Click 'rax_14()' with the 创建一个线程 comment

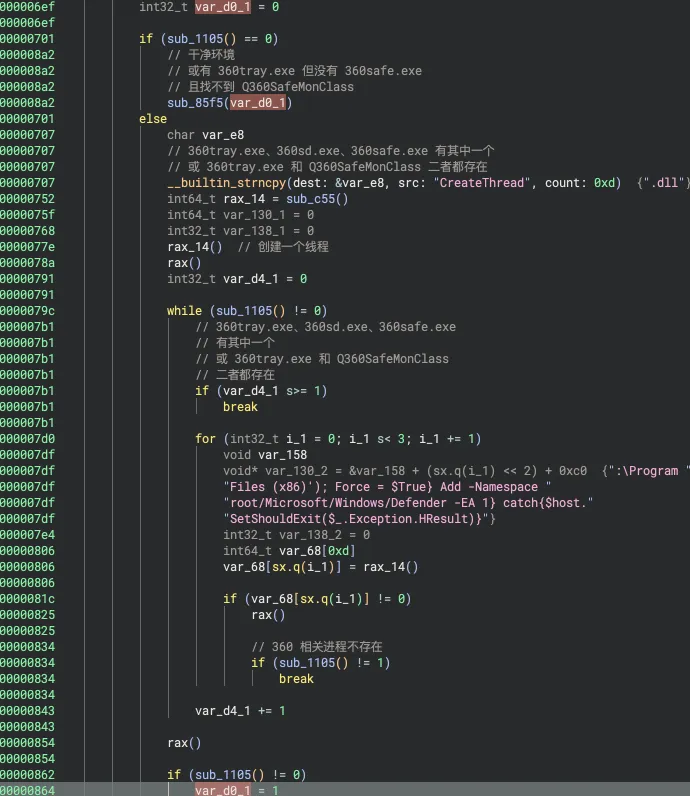click(x=195, y=247)
